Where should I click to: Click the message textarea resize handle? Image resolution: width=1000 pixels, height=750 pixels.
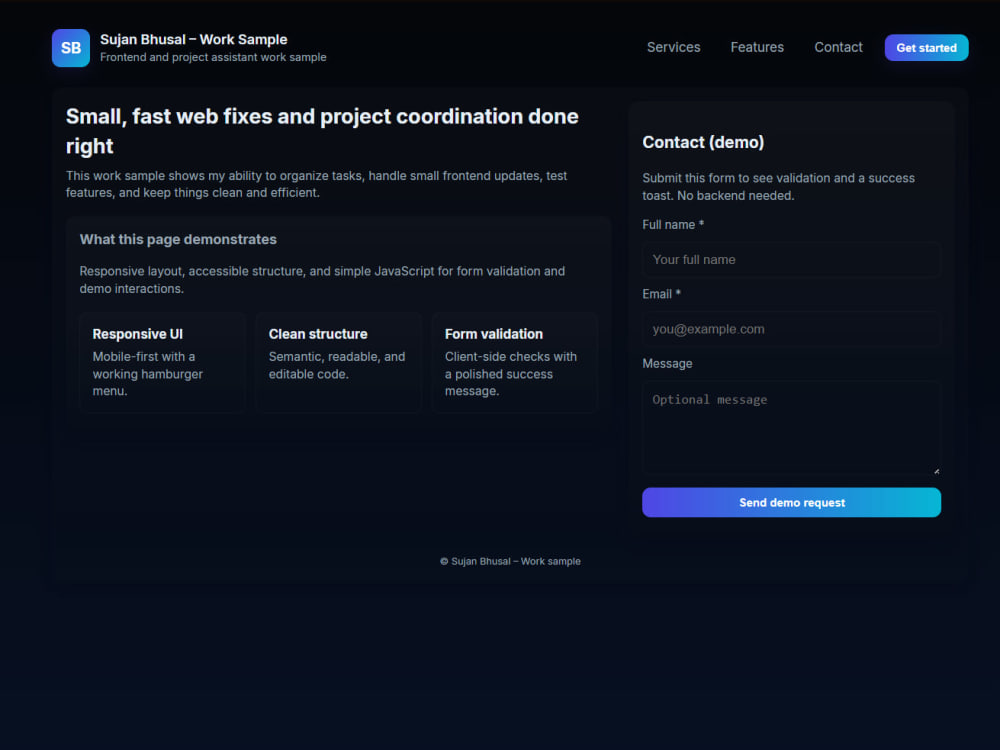point(936,471)
